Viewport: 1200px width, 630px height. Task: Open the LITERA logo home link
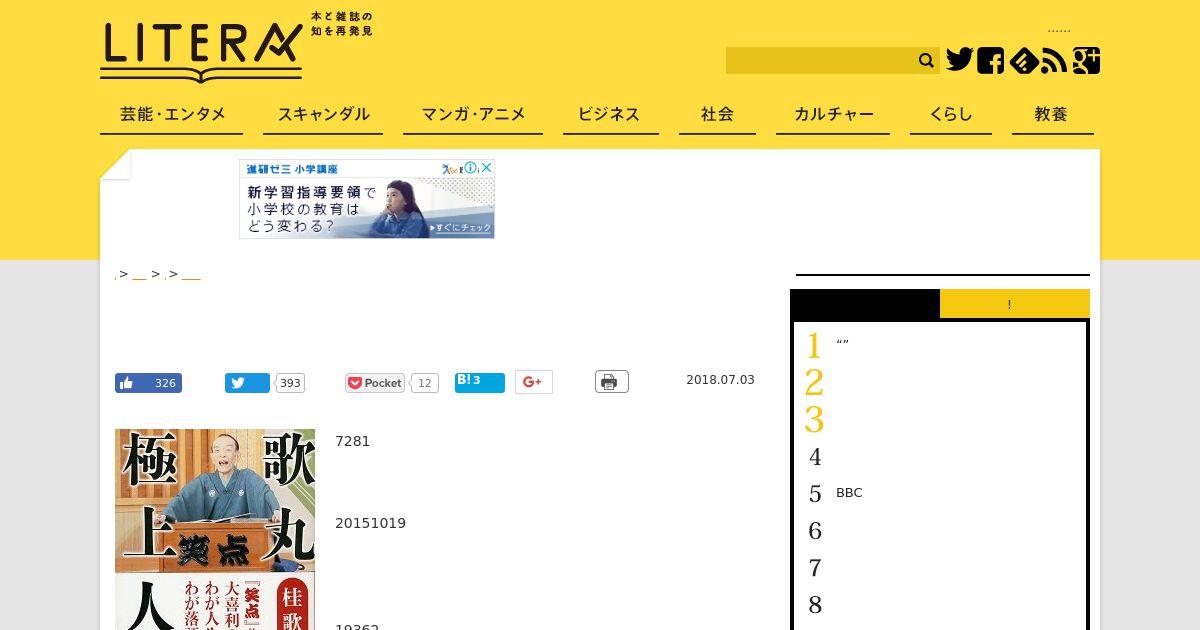[201, 52]
